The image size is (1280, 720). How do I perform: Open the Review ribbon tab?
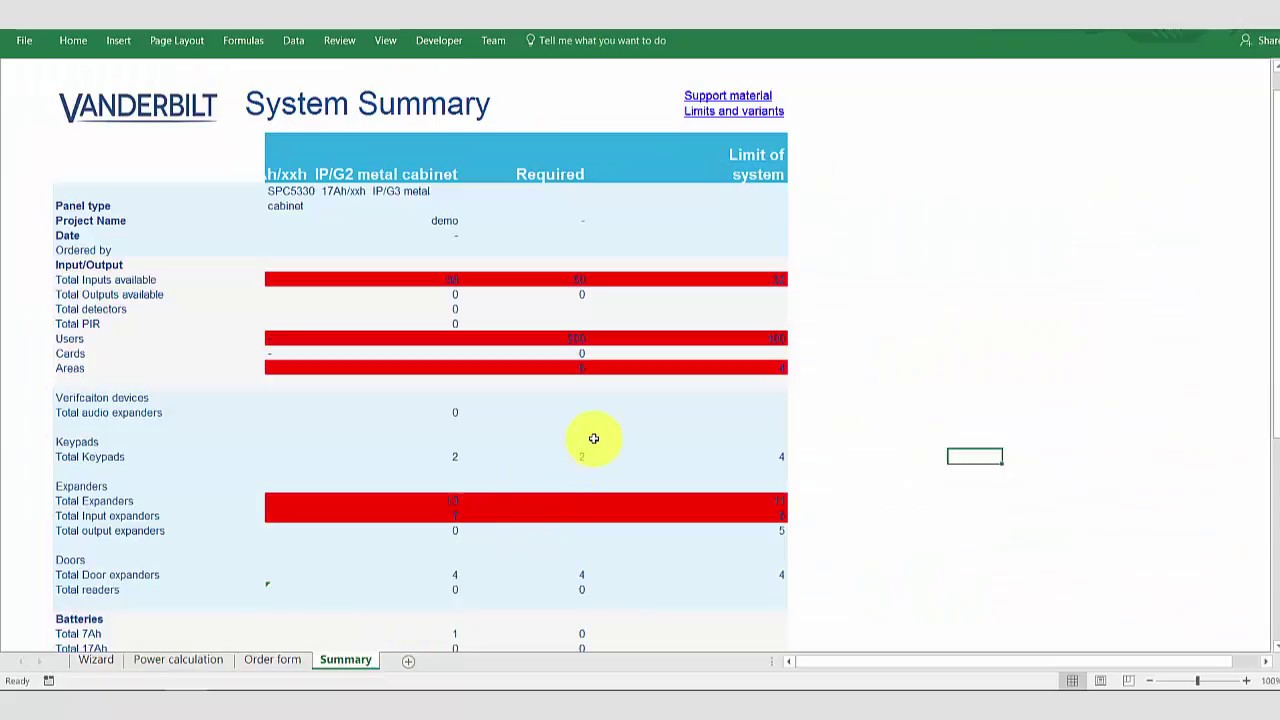(339, 41)
